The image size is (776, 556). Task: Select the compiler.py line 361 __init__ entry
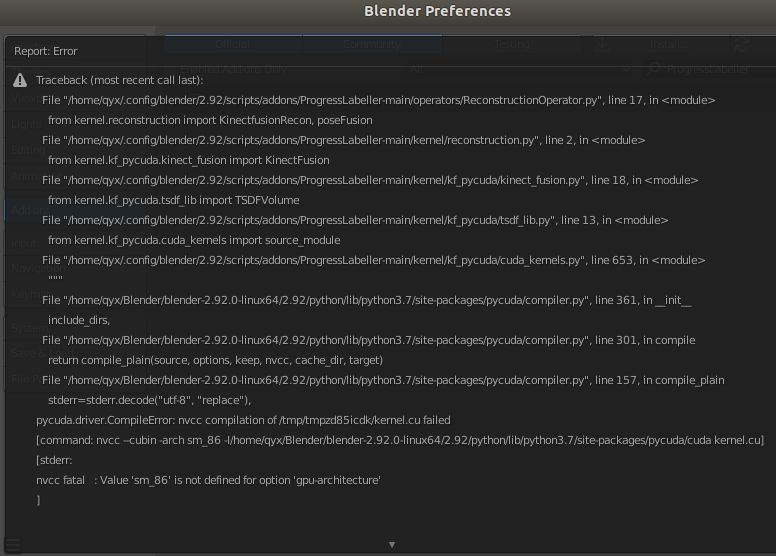coord(367,301)
